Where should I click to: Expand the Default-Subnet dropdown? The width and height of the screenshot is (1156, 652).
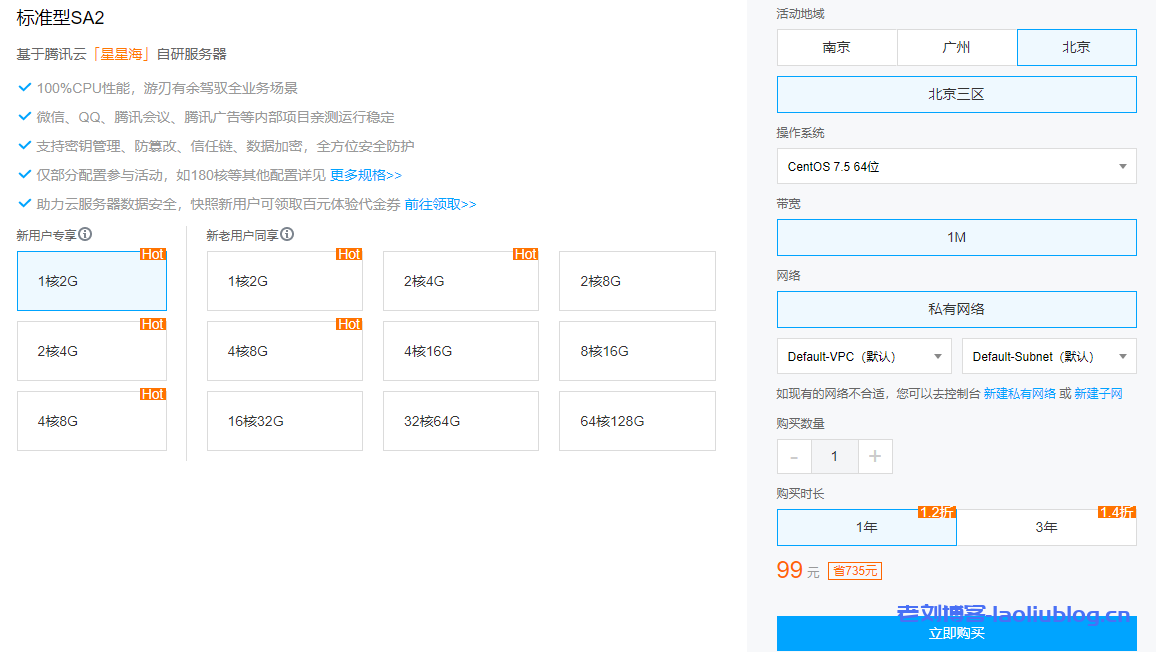1049,357
